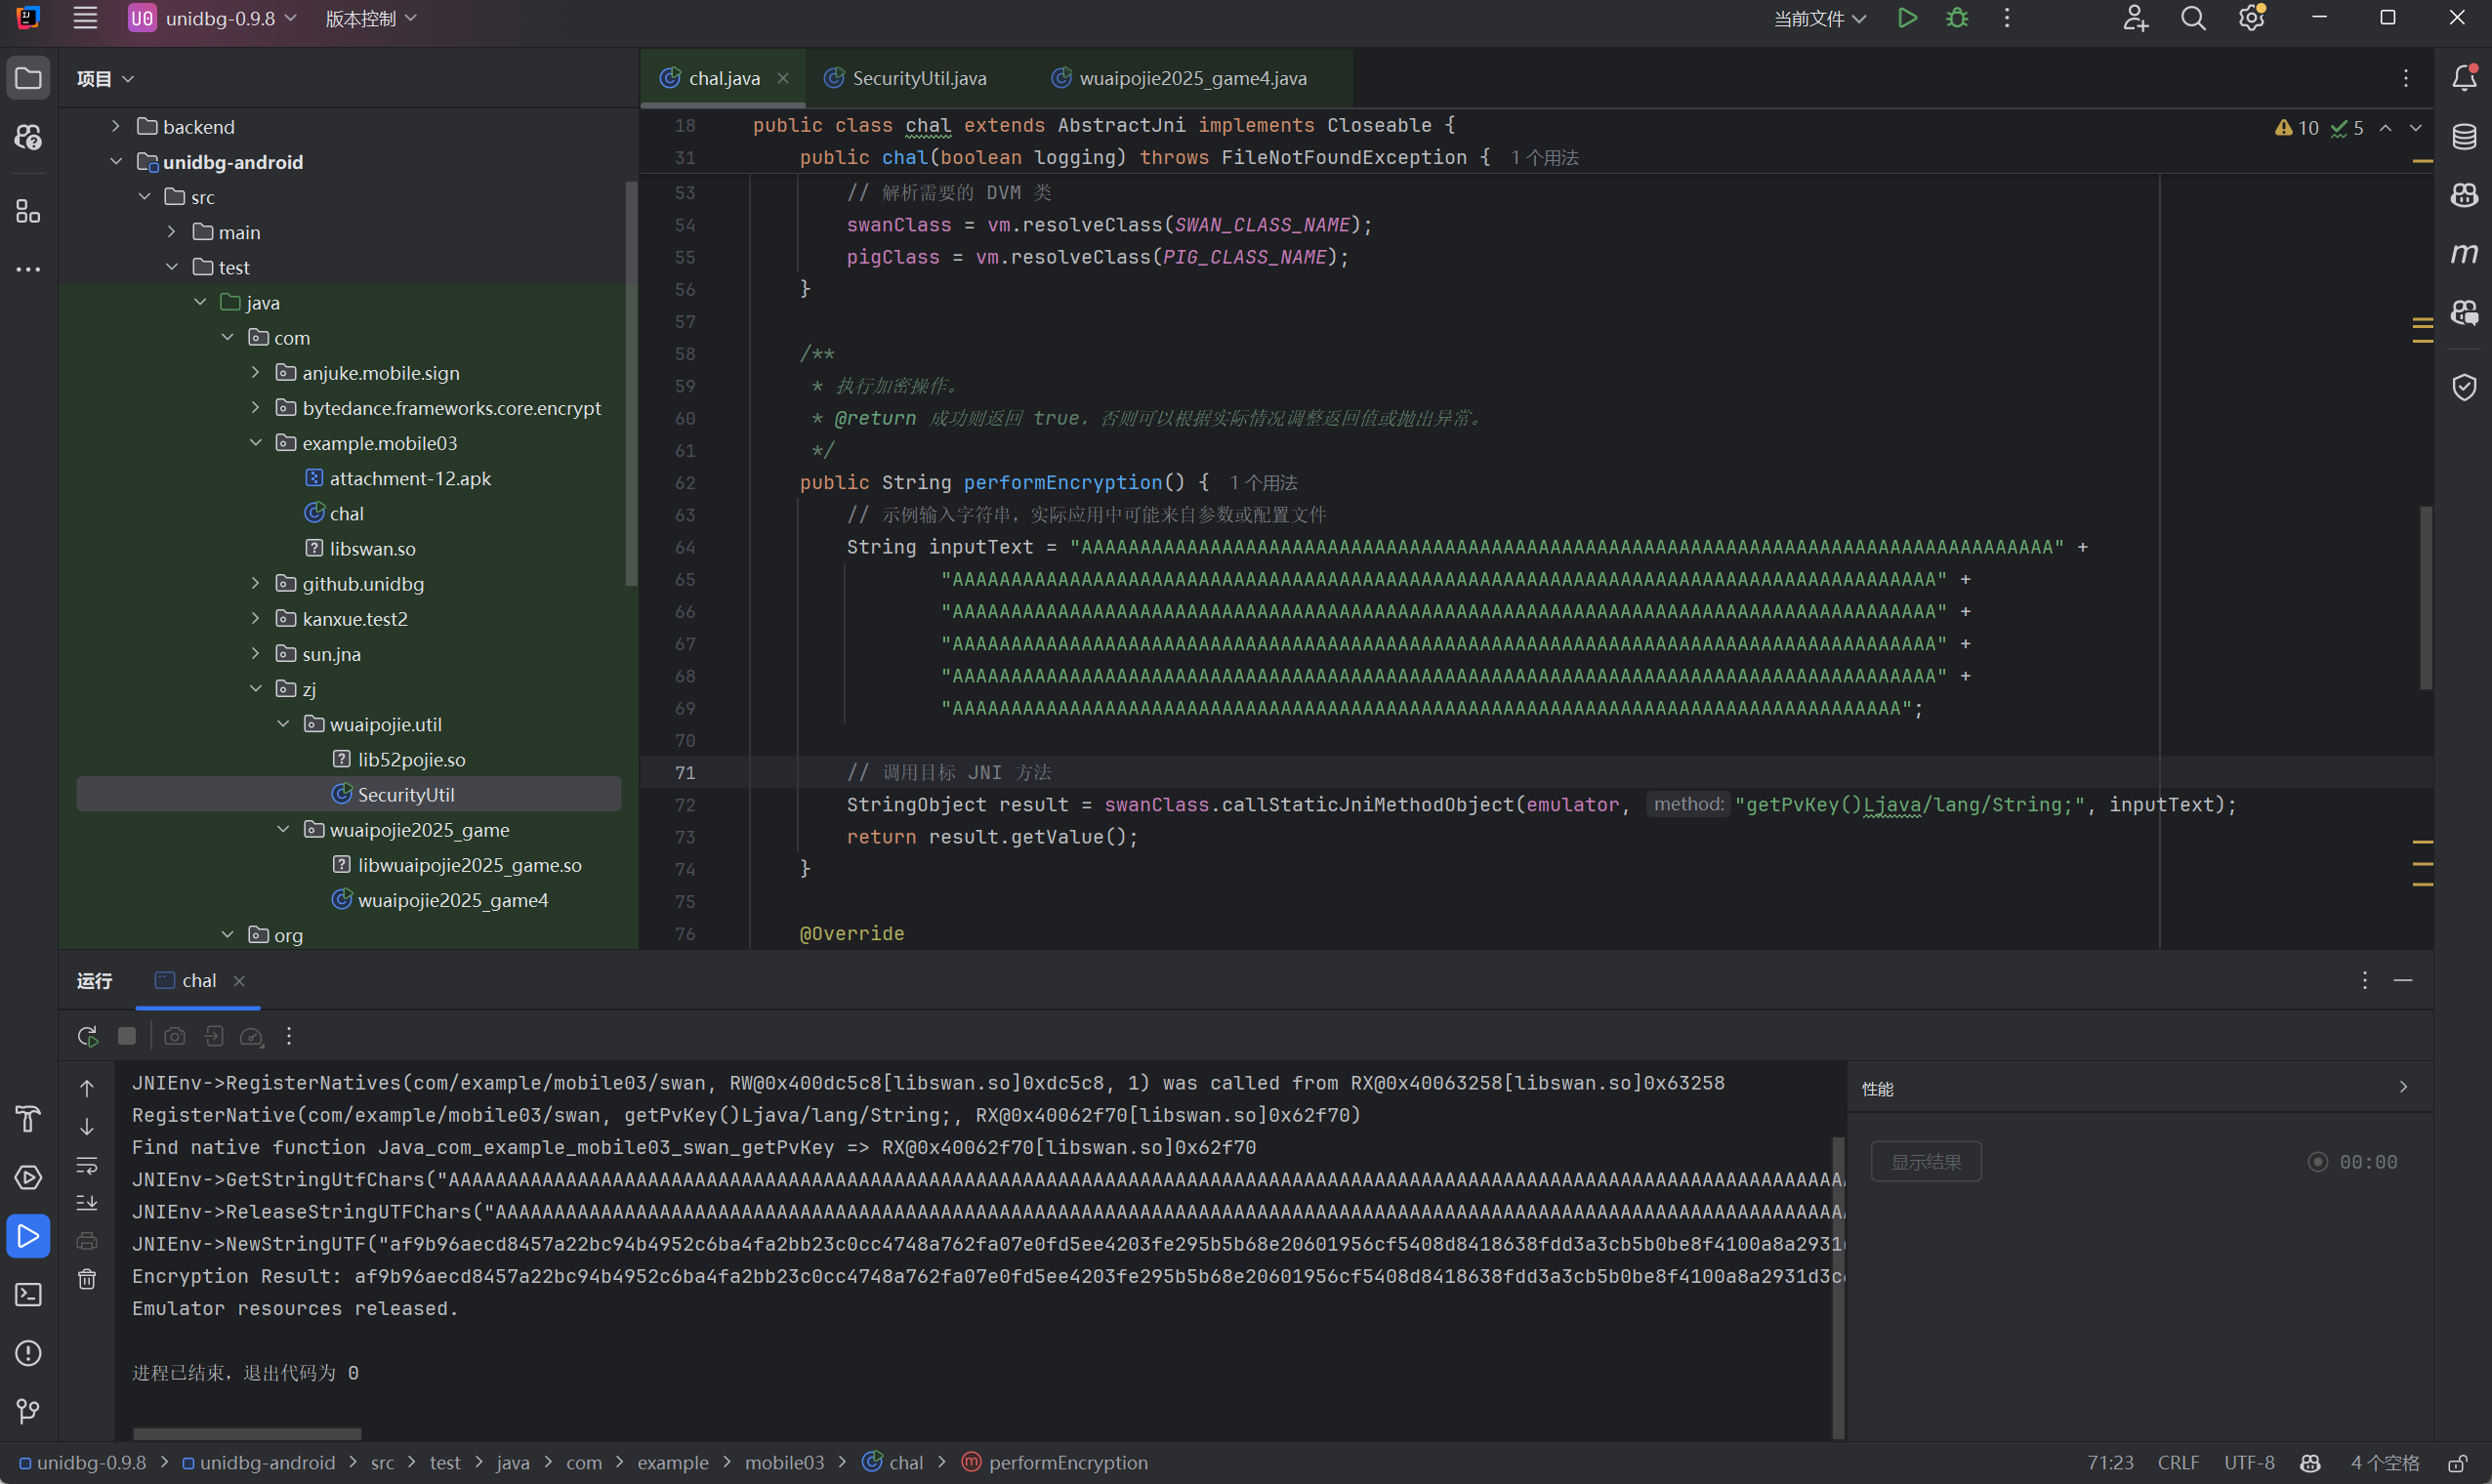This screenshot has width=2492, height=1484.
Task: Open the Git version control icon
Action: click(x=28, y=1411)
